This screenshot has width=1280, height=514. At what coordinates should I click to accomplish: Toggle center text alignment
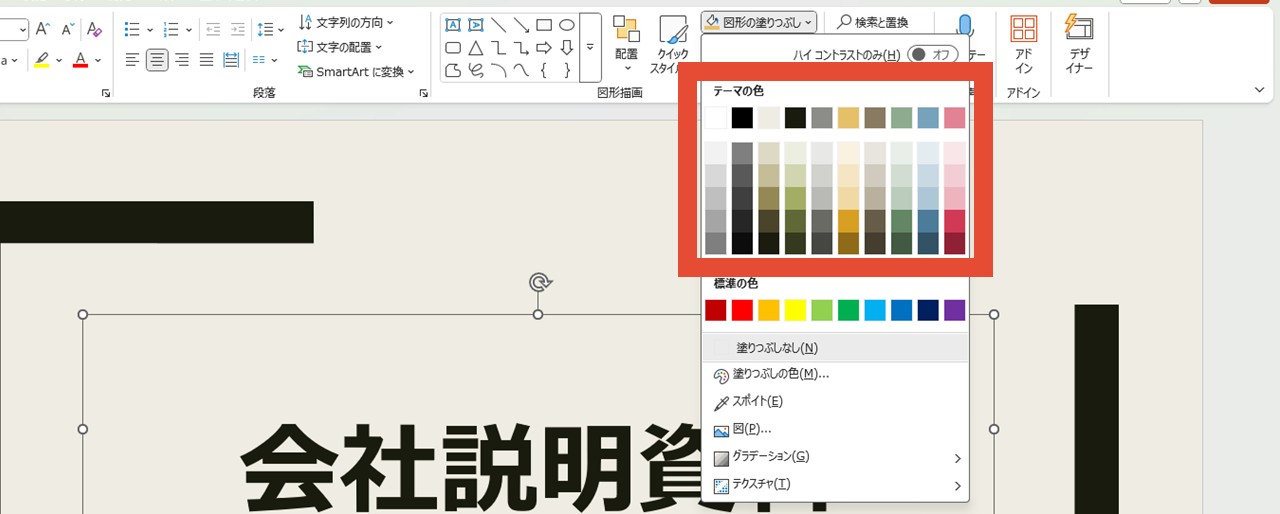157,60
